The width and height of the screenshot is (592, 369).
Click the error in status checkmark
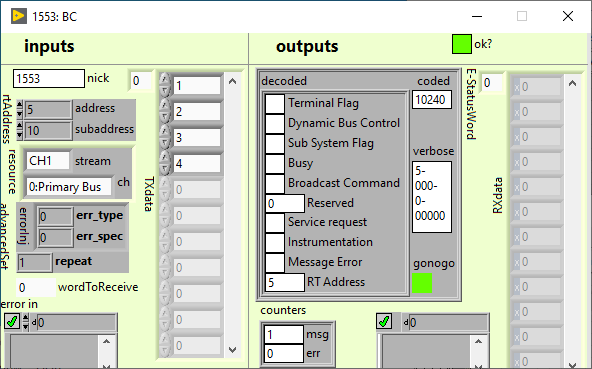(12, 322)
